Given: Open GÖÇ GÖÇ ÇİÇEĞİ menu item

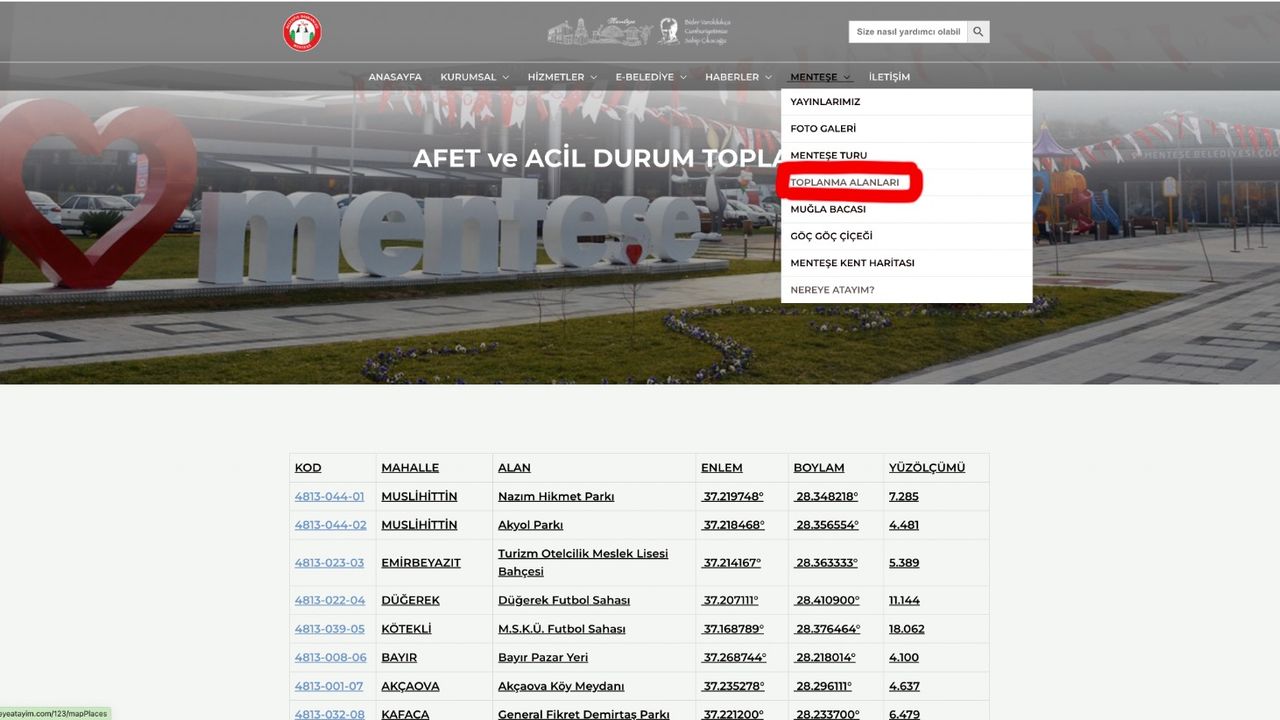Looking at the screenshot, I should click(x=831, y=236).
